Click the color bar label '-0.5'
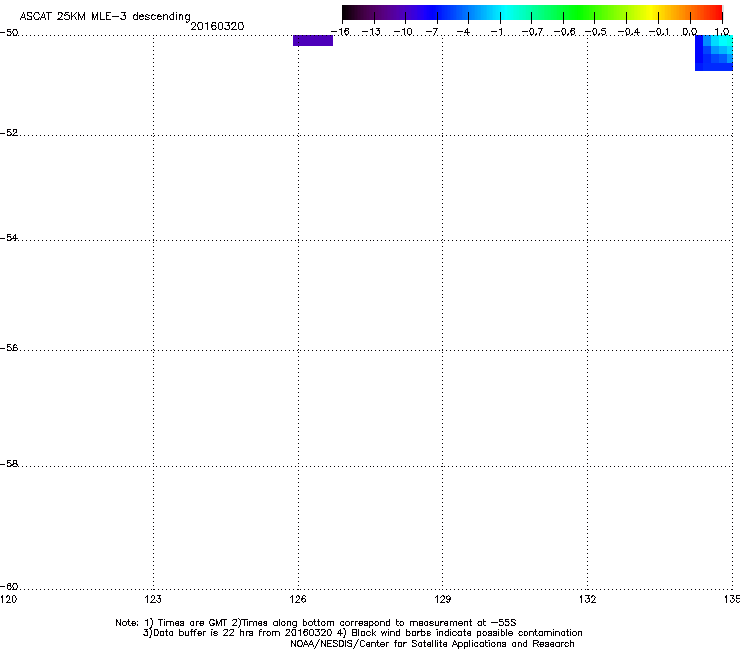Image resolution: width=740 pixels, height=650 pixels. pyautogui.click(x=596, y=32)
